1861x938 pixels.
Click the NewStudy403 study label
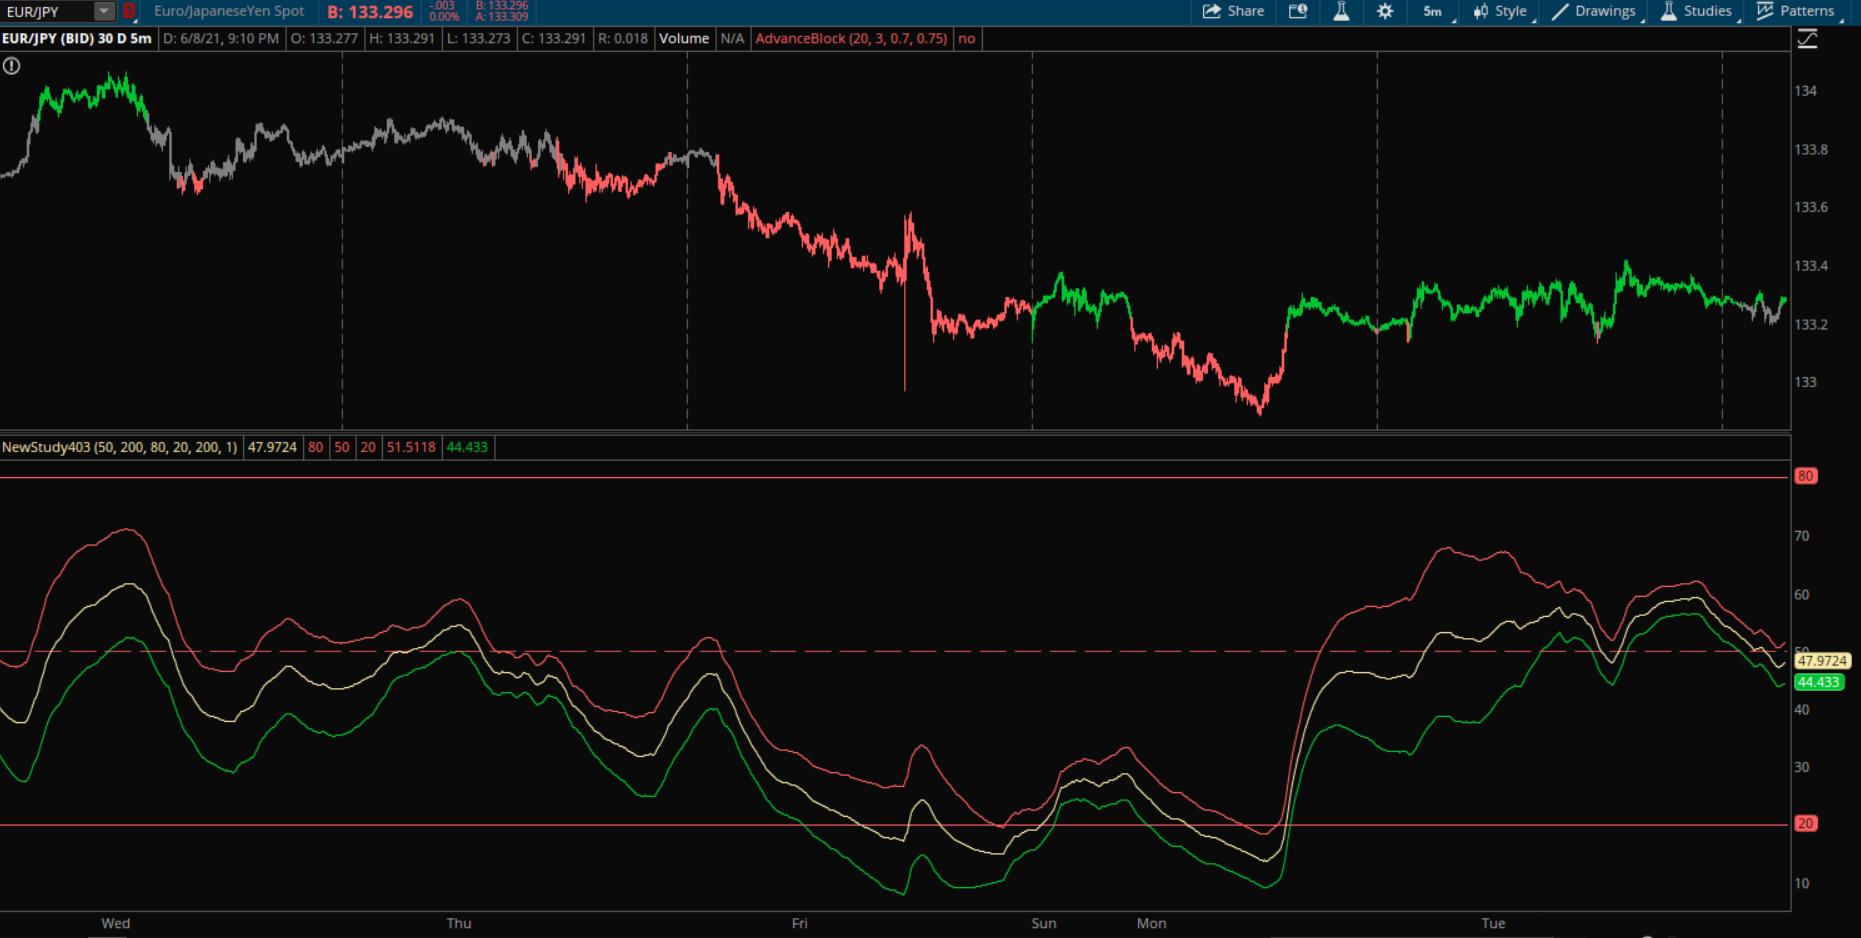[x=120, y=447]
